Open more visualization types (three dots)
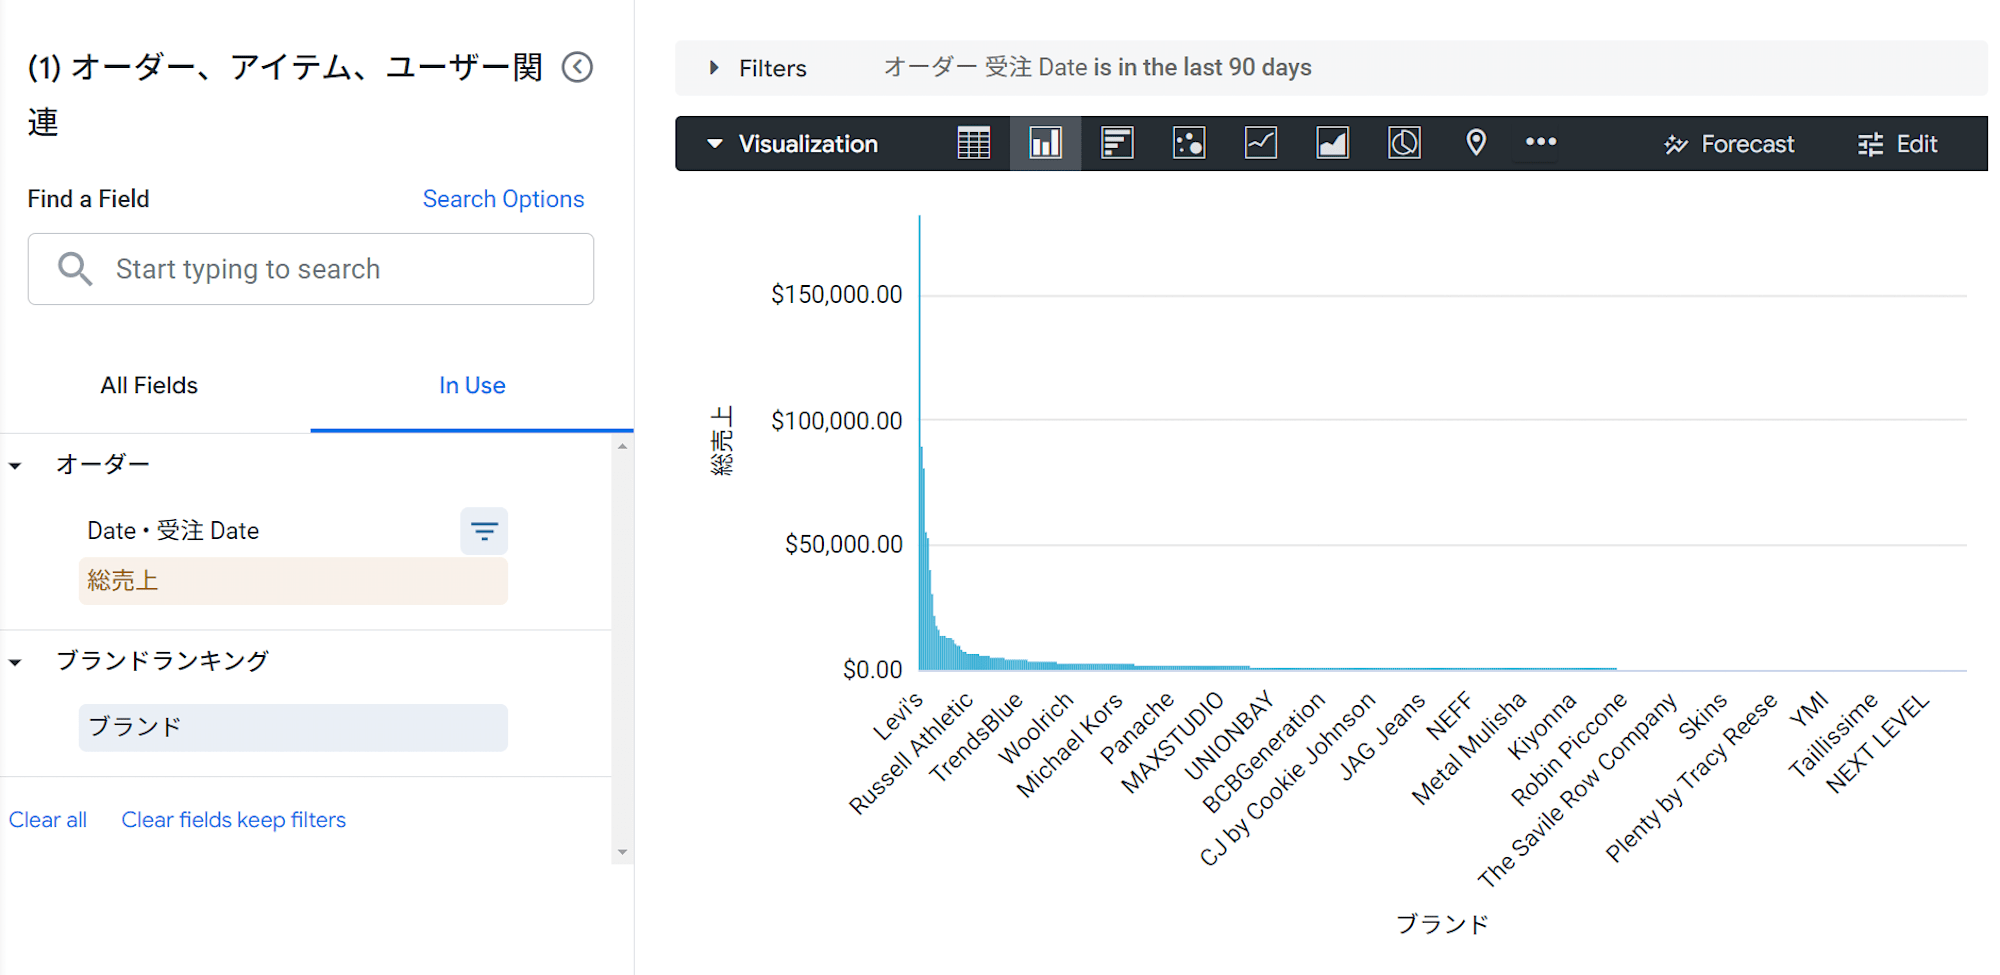Screen dimensions: 2000x975 coord(1541,142)
